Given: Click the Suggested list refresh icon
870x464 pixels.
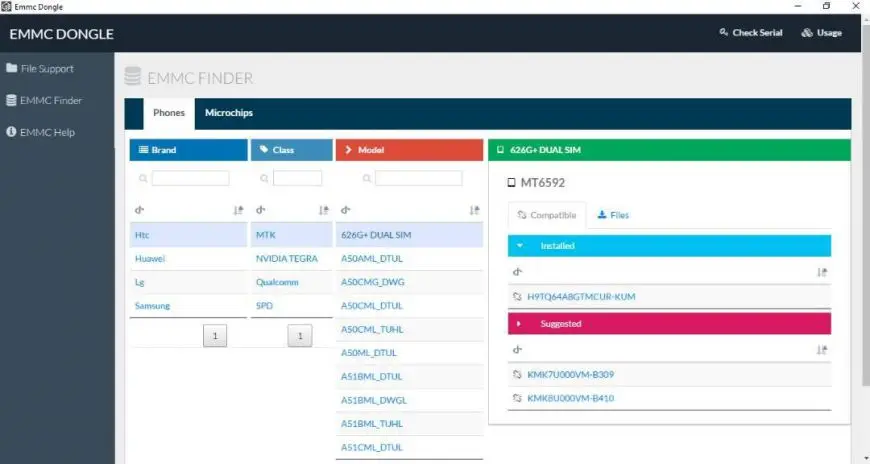Looking at the screenshot, I should tap(517, 350).
